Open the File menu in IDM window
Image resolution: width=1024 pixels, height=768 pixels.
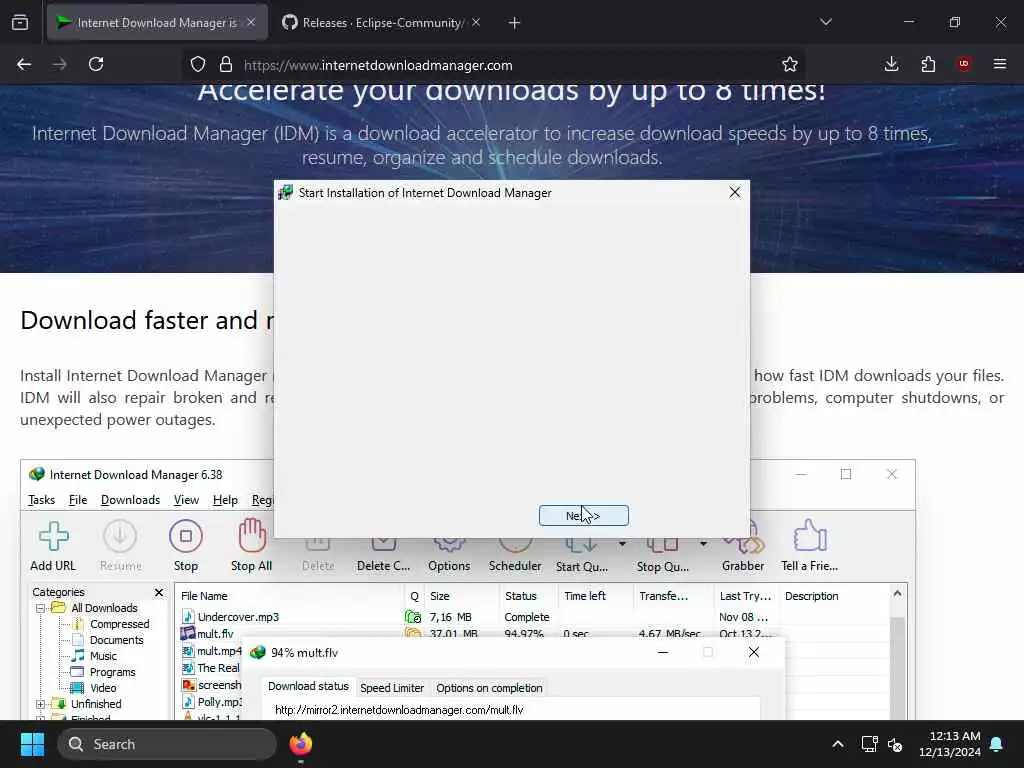tap(78, 500)
